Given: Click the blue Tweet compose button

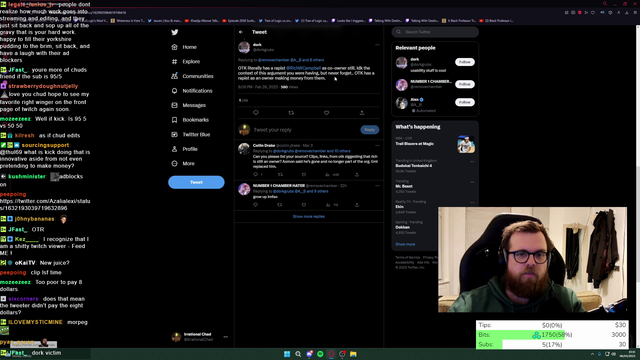Looking at the screenshot, I should pyautogui.click(x=196, y=182).
